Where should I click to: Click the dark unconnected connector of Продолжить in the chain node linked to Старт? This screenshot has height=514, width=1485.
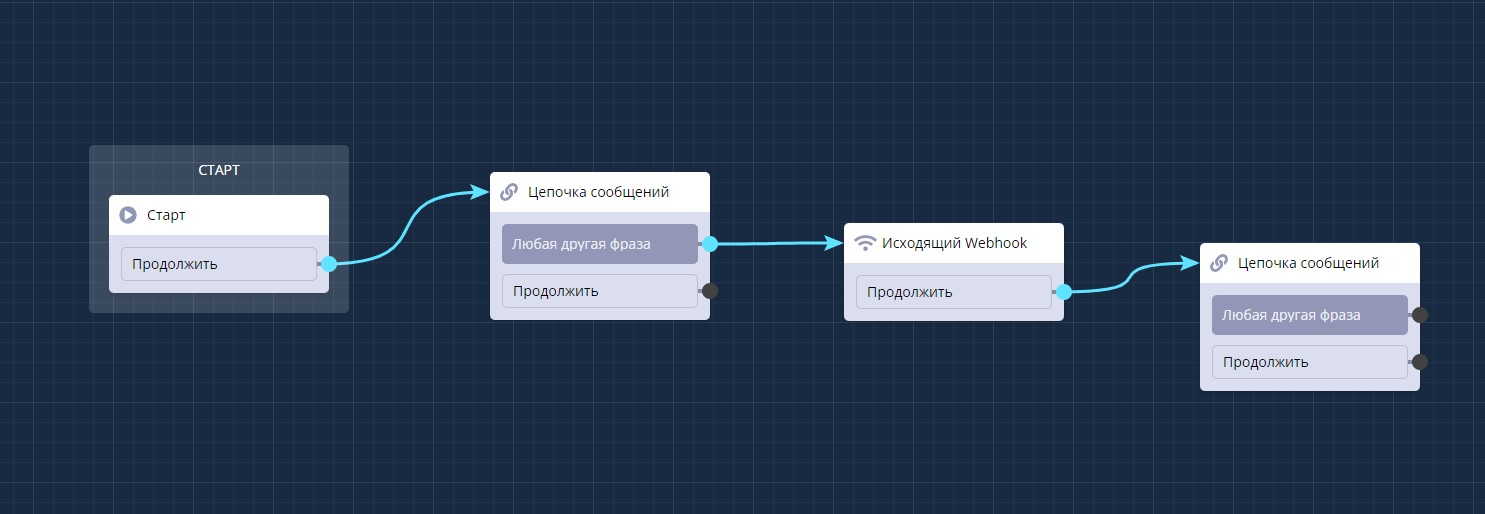pyautogui.click(x=710, y=291)
